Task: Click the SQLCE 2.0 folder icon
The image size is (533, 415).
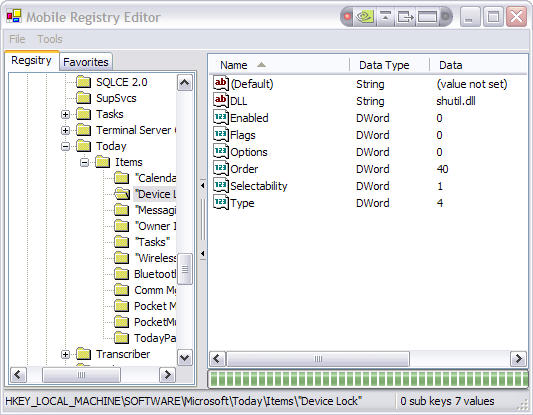Action: (x=84, y=82)
